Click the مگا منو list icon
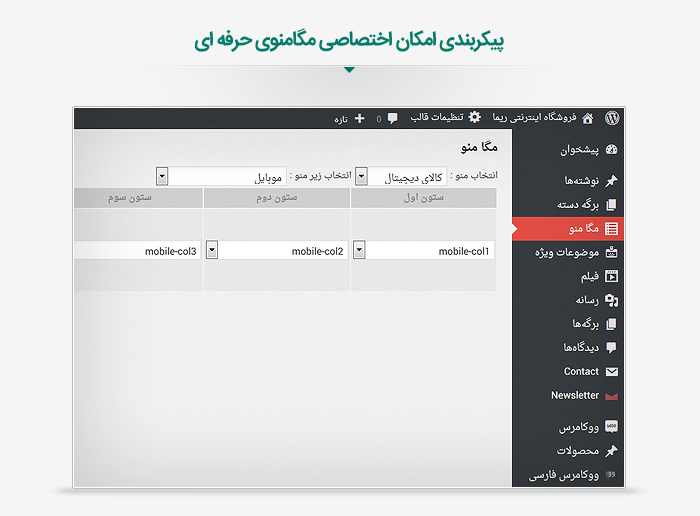Image resolution: width=700 pixels, height=516 pixels. tap(611, 229)
